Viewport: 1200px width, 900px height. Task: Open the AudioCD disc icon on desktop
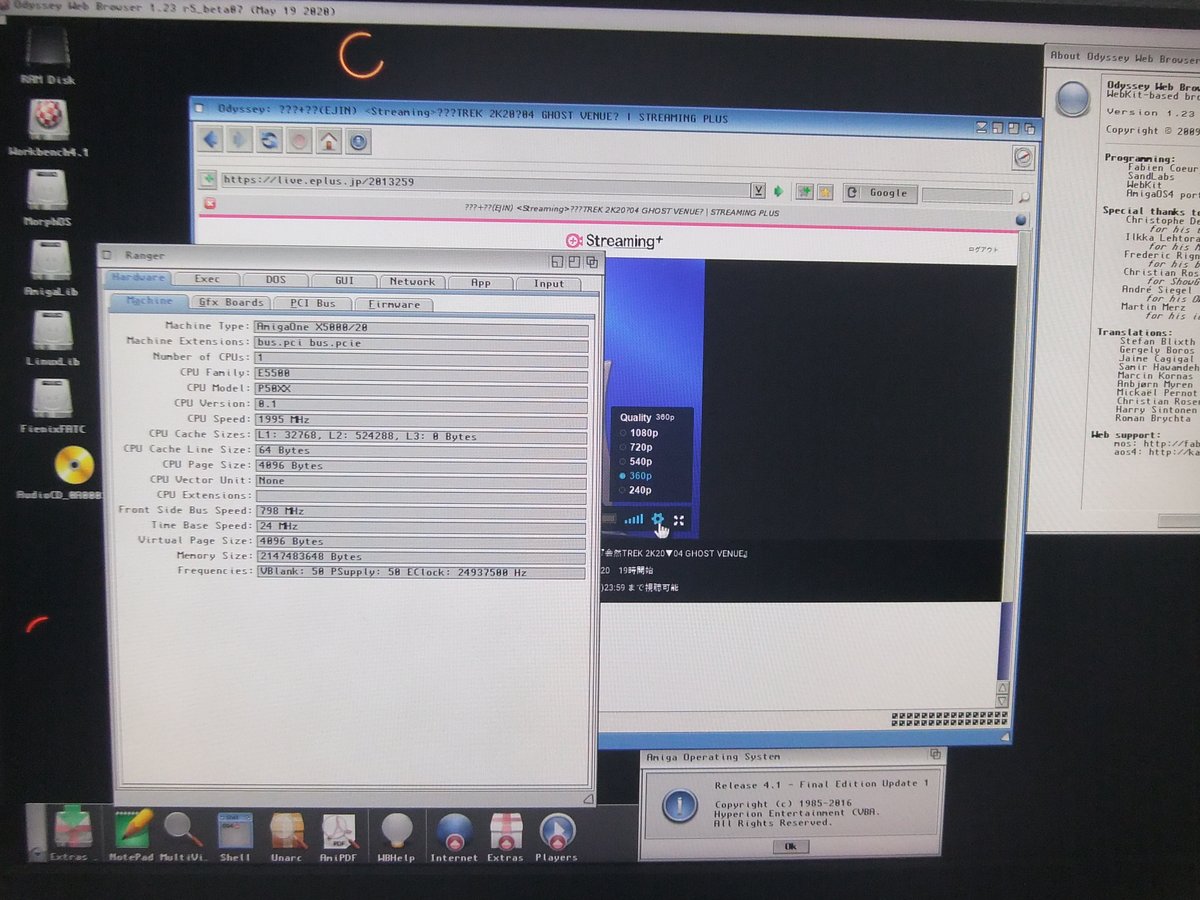[72, 472]
